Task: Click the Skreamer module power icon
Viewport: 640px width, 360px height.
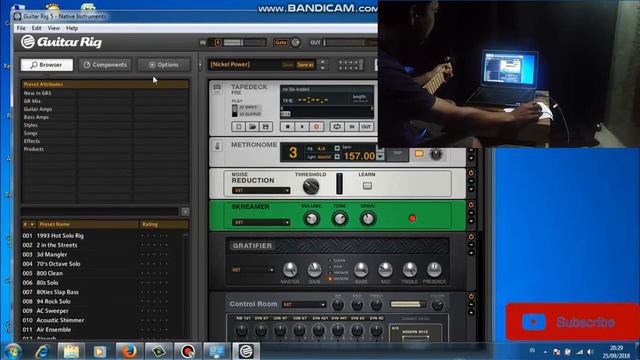Action: [471, 204]
